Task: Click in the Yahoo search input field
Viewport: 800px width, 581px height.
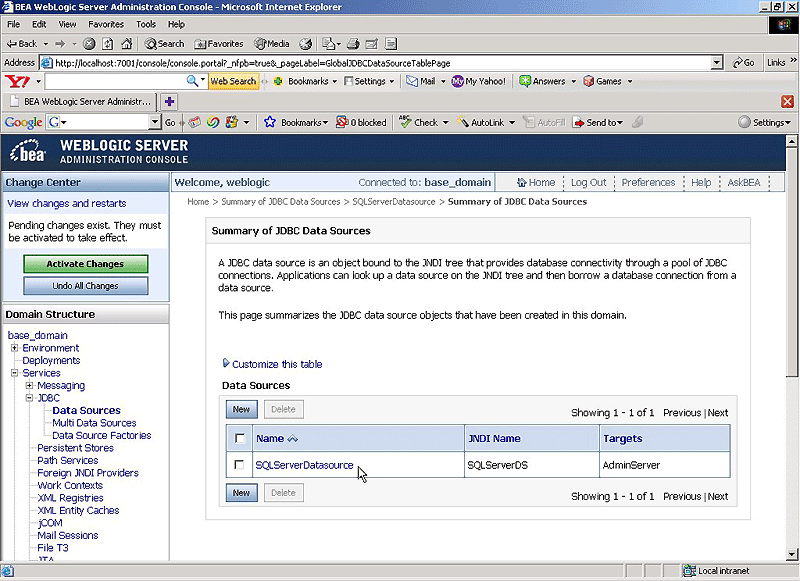Action: pos(115,81)
